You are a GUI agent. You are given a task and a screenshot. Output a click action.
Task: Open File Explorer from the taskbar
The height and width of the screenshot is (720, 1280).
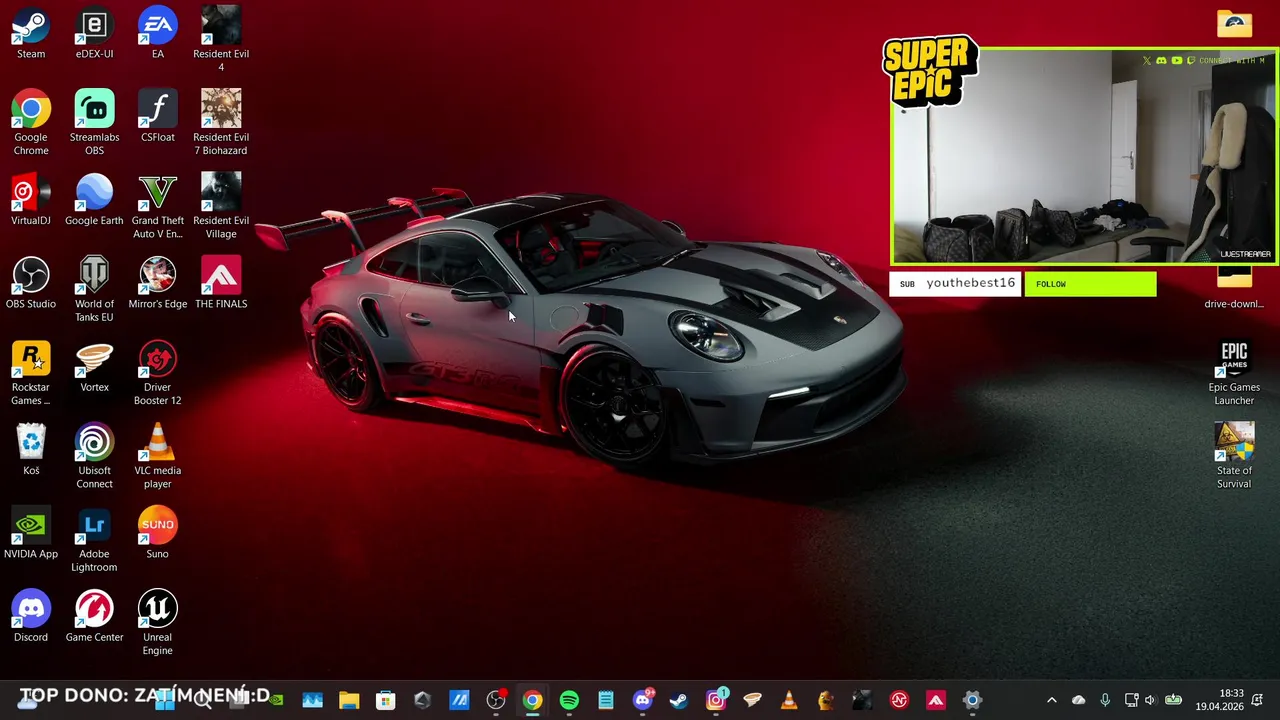[349, 700]
